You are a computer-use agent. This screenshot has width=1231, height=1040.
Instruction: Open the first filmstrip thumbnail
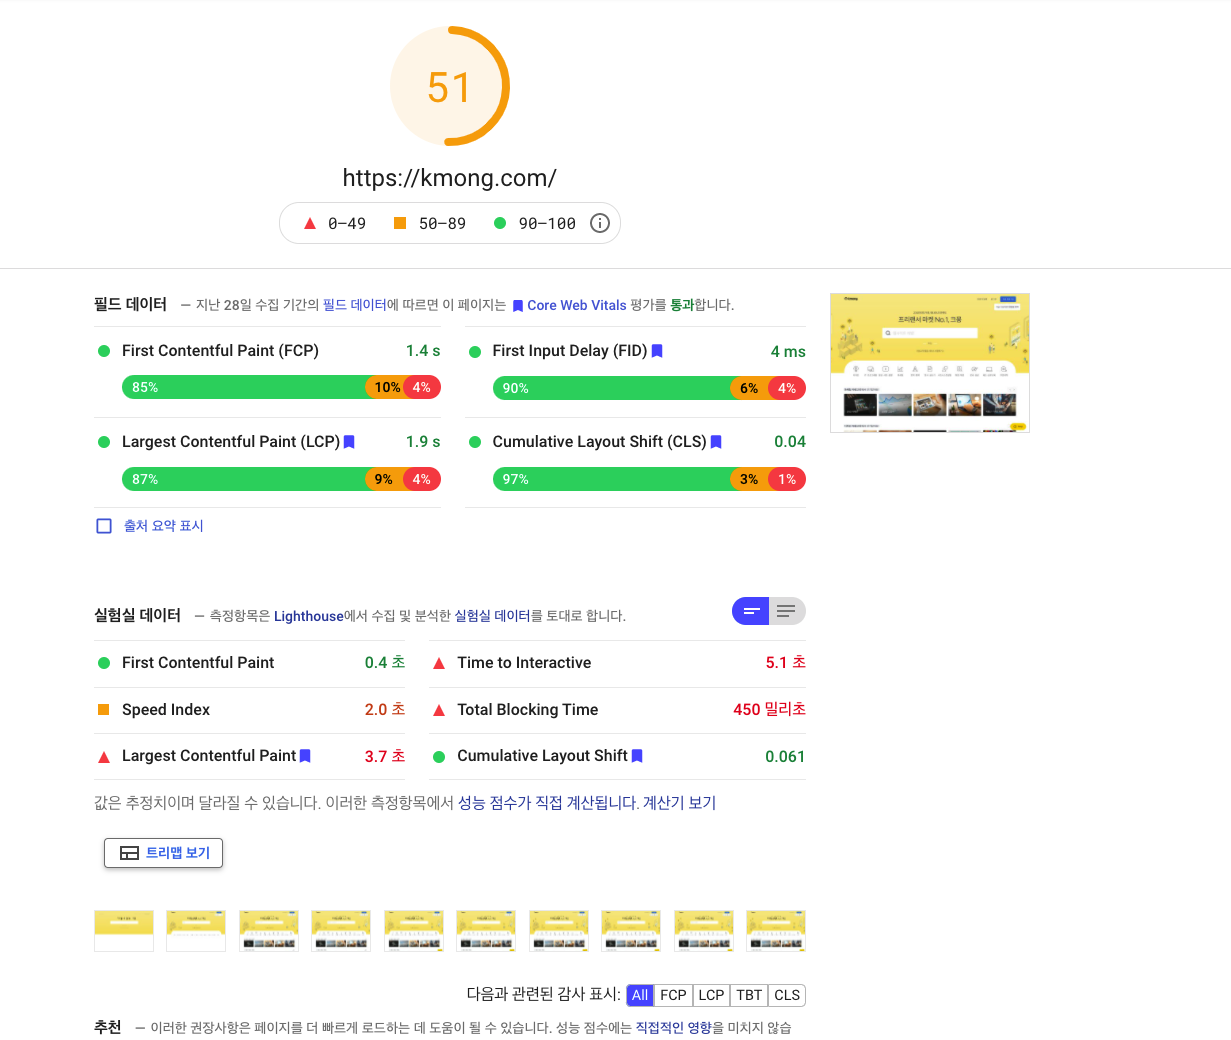pyautogui.click(x=124, y=931)
